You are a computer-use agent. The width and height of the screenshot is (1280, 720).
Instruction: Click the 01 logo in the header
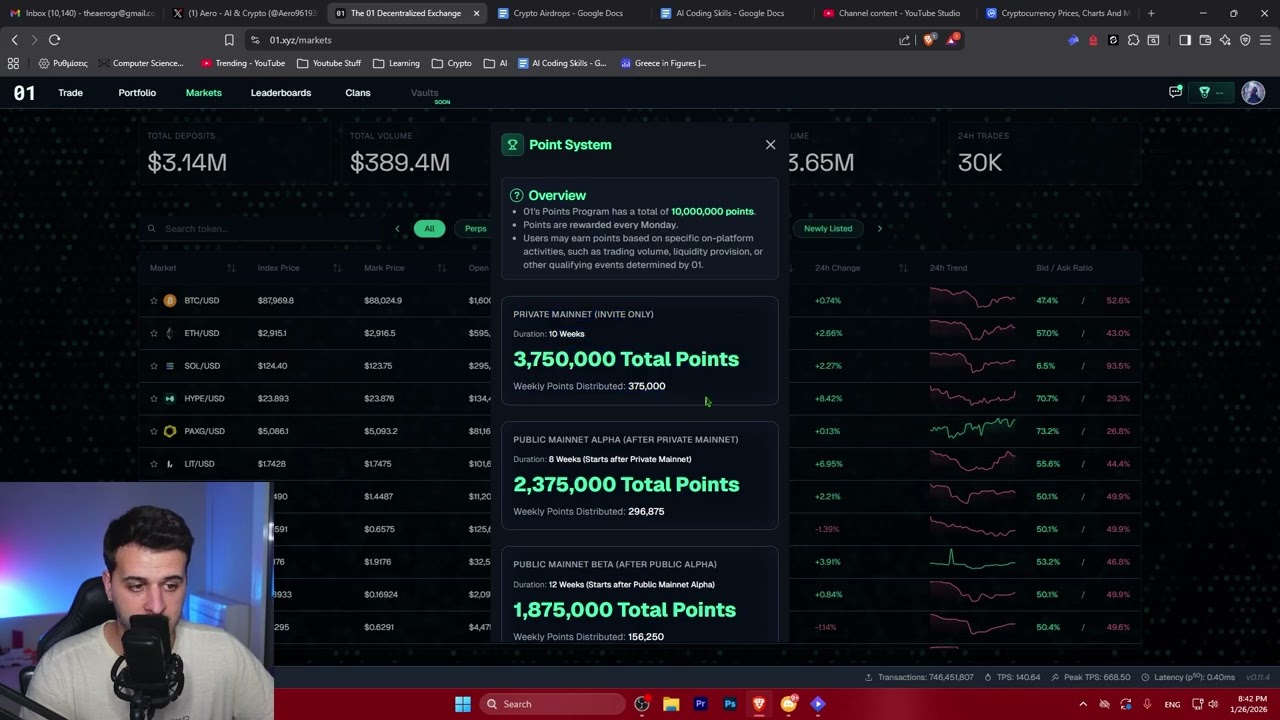(24, 93)
